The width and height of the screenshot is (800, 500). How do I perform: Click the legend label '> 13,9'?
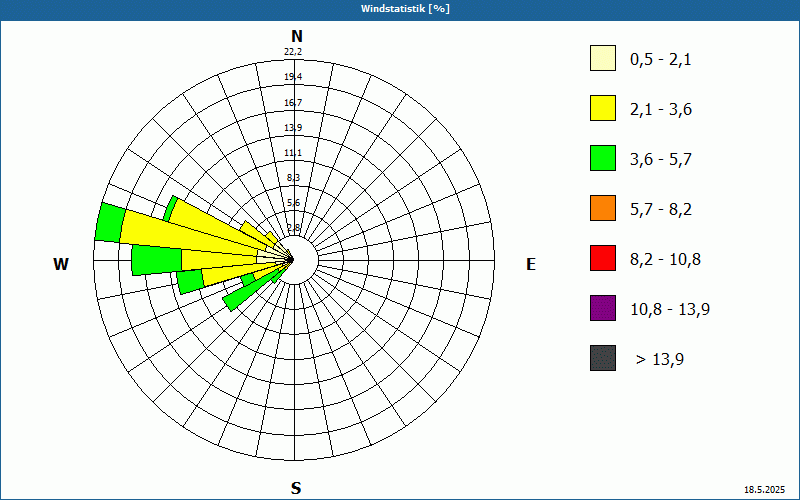pyautogui.click(x=660, y=360)
